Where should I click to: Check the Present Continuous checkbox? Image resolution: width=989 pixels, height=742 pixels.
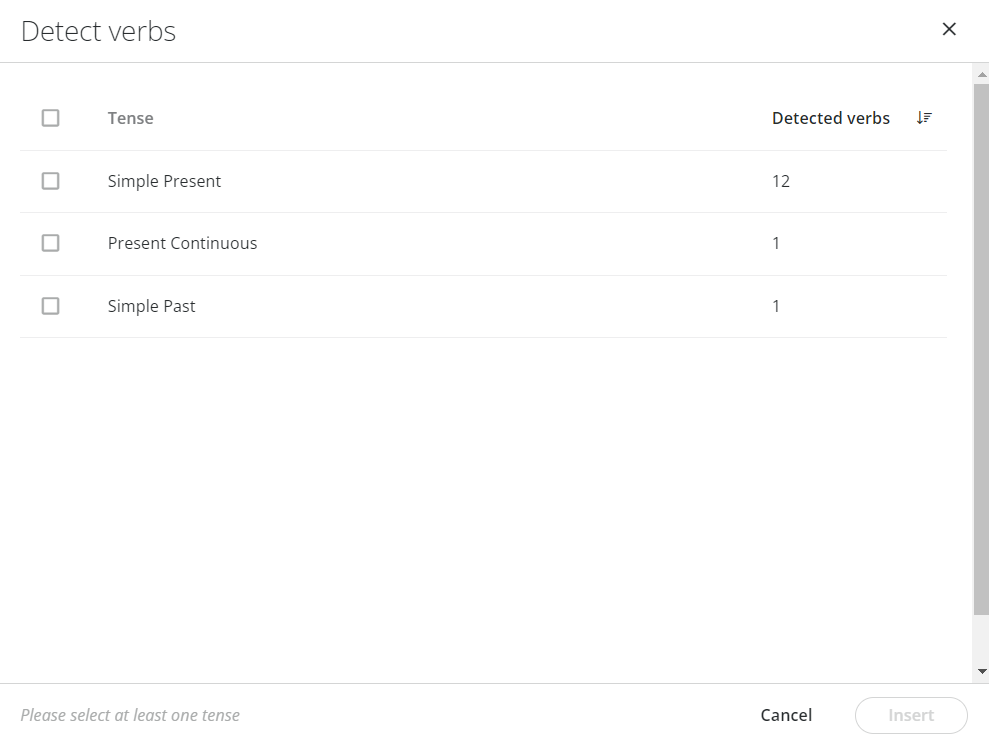coord(50,243)
